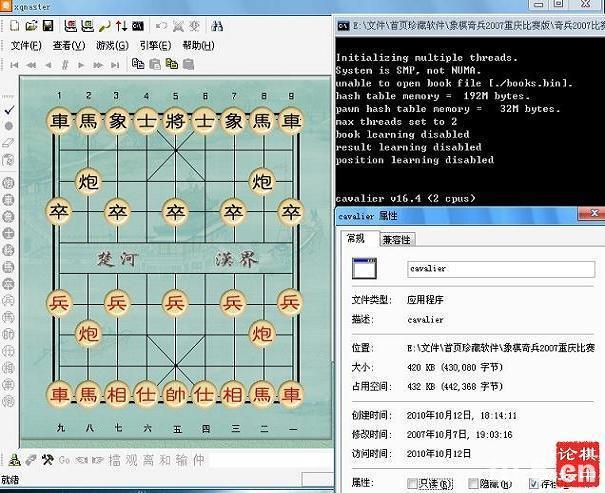Click the black console window toolbar icon

pyautogui.click(x=138, y=26)
